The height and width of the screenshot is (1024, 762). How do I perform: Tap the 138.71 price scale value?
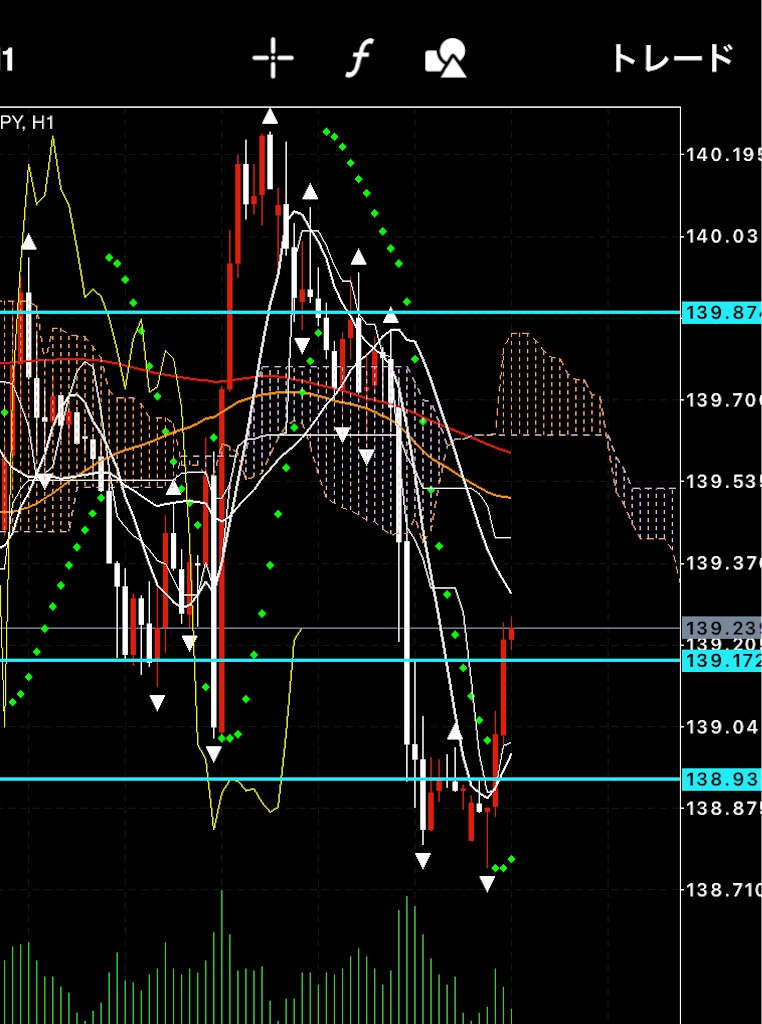(723, 889)
